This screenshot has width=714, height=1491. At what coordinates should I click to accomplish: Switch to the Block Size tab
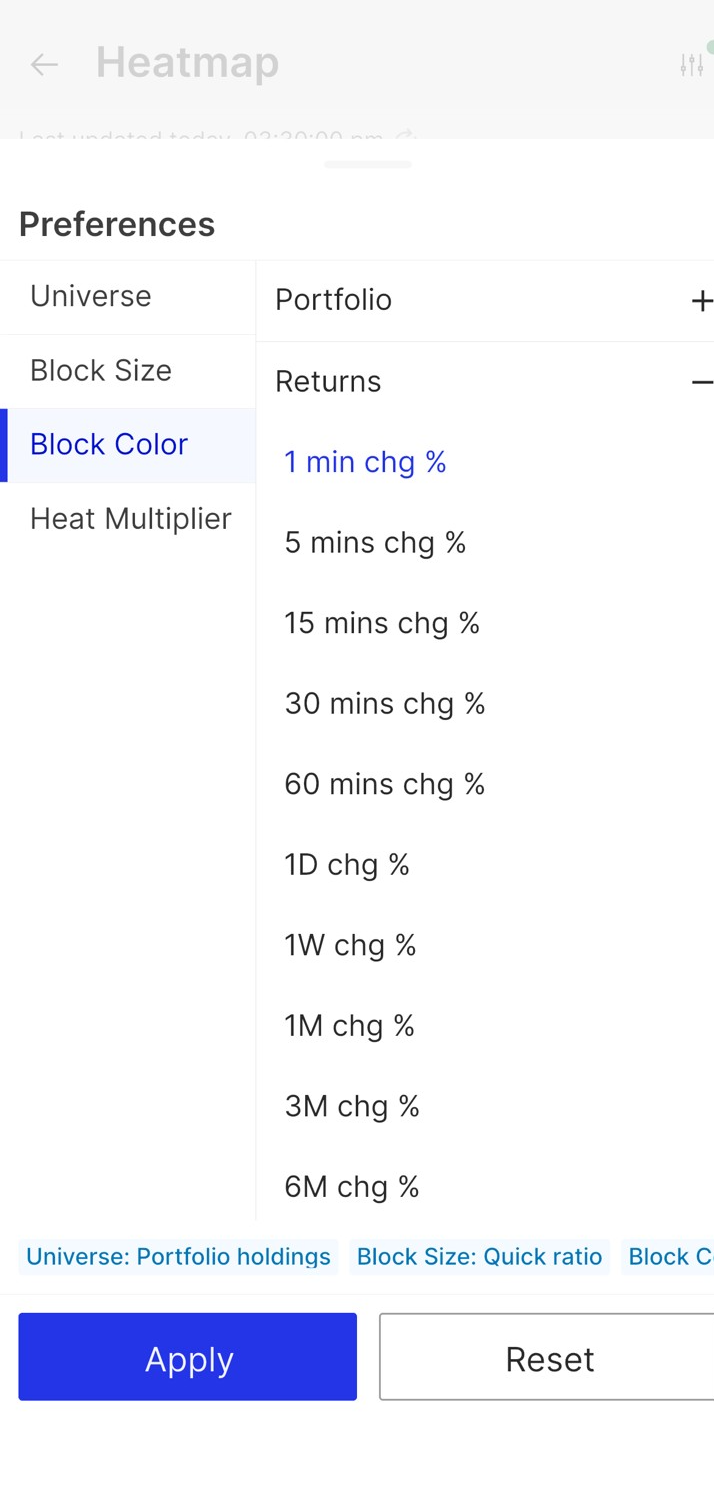[101, 371]
